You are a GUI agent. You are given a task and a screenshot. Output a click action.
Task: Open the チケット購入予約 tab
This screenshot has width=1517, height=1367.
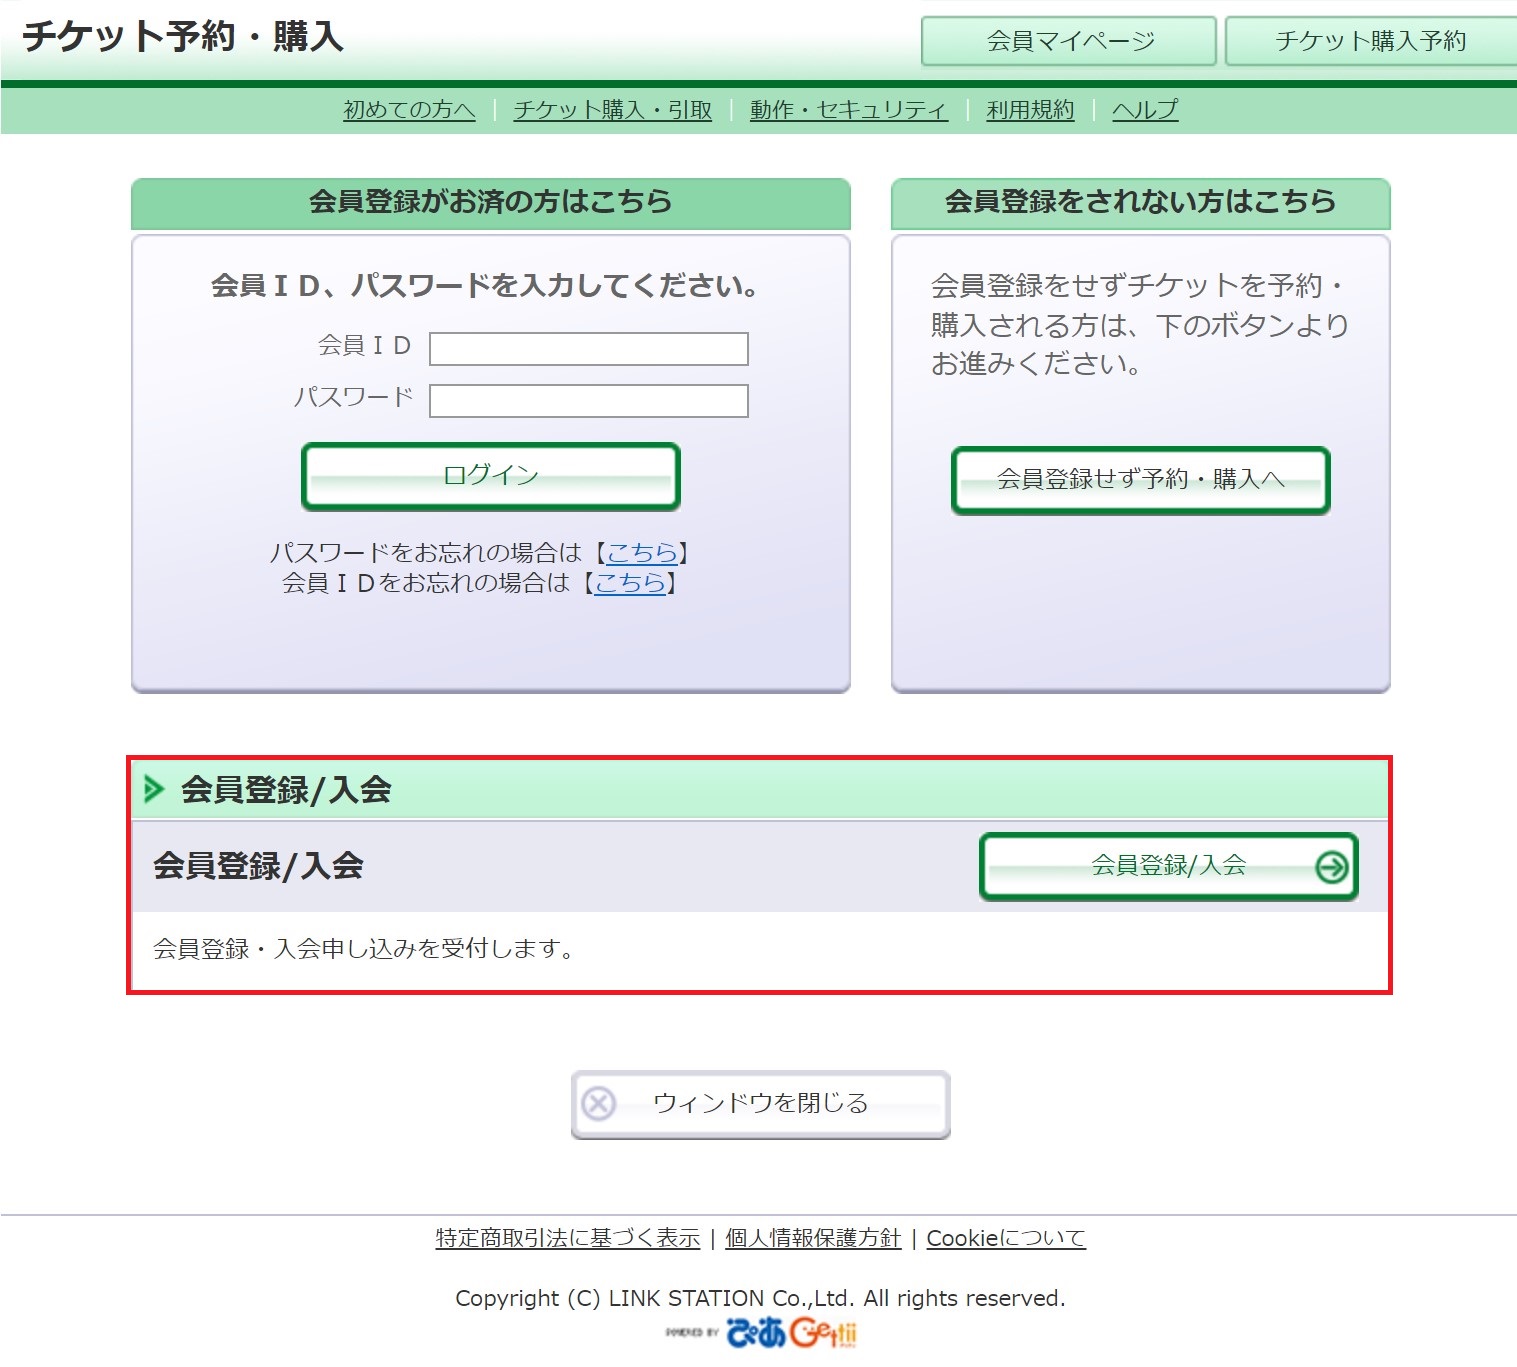1369,41
